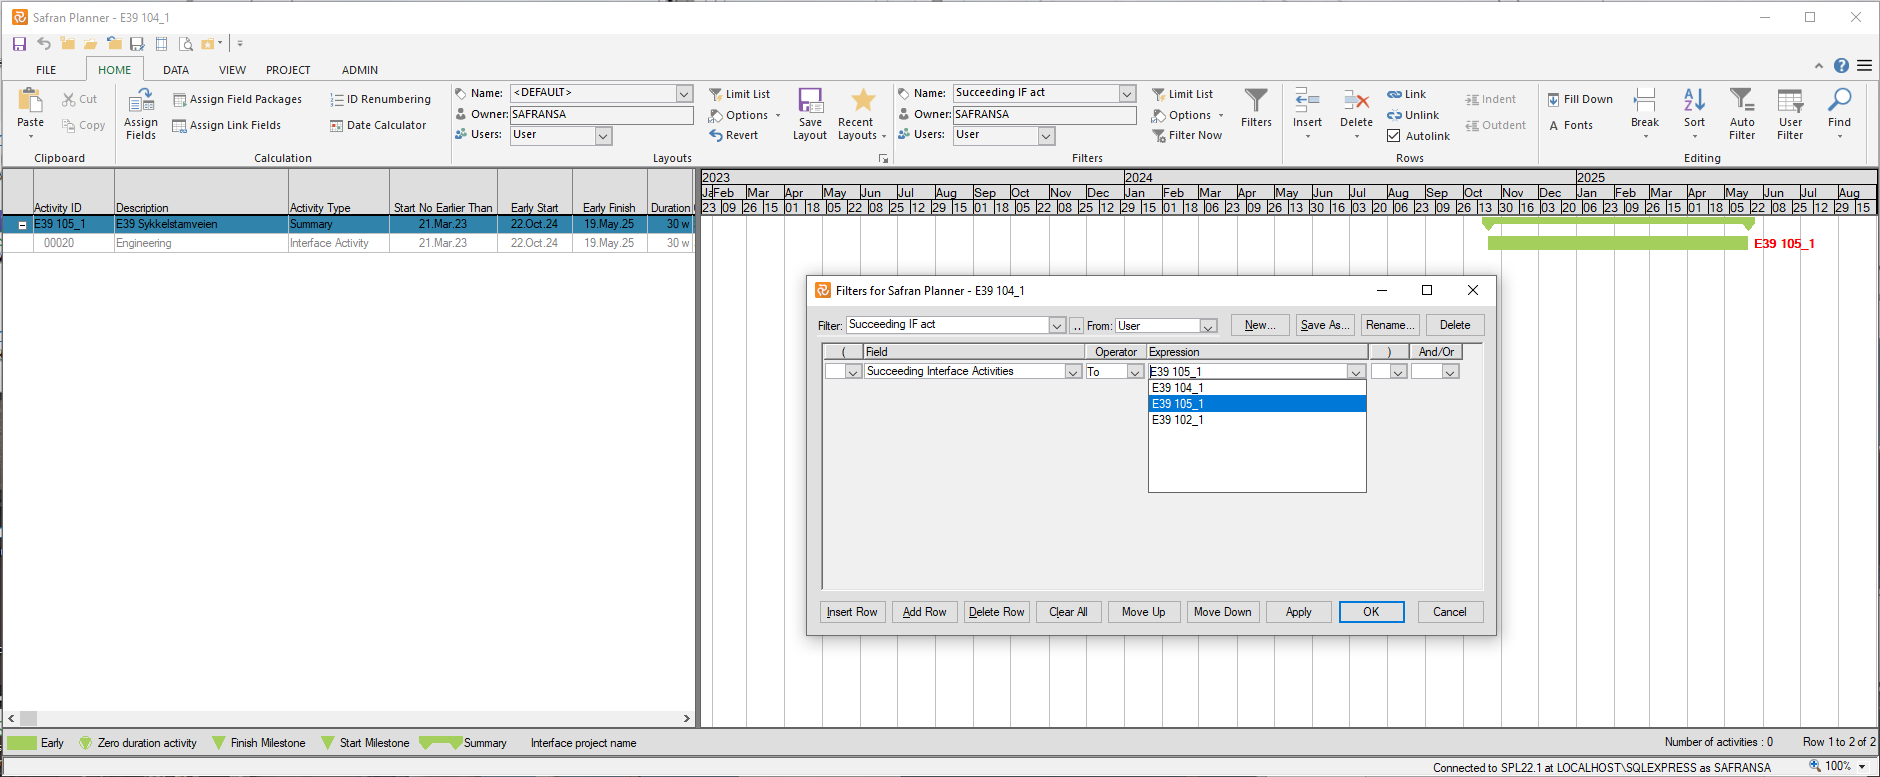
Task: Click the Owner field in Layouts group
Action: 601,115
